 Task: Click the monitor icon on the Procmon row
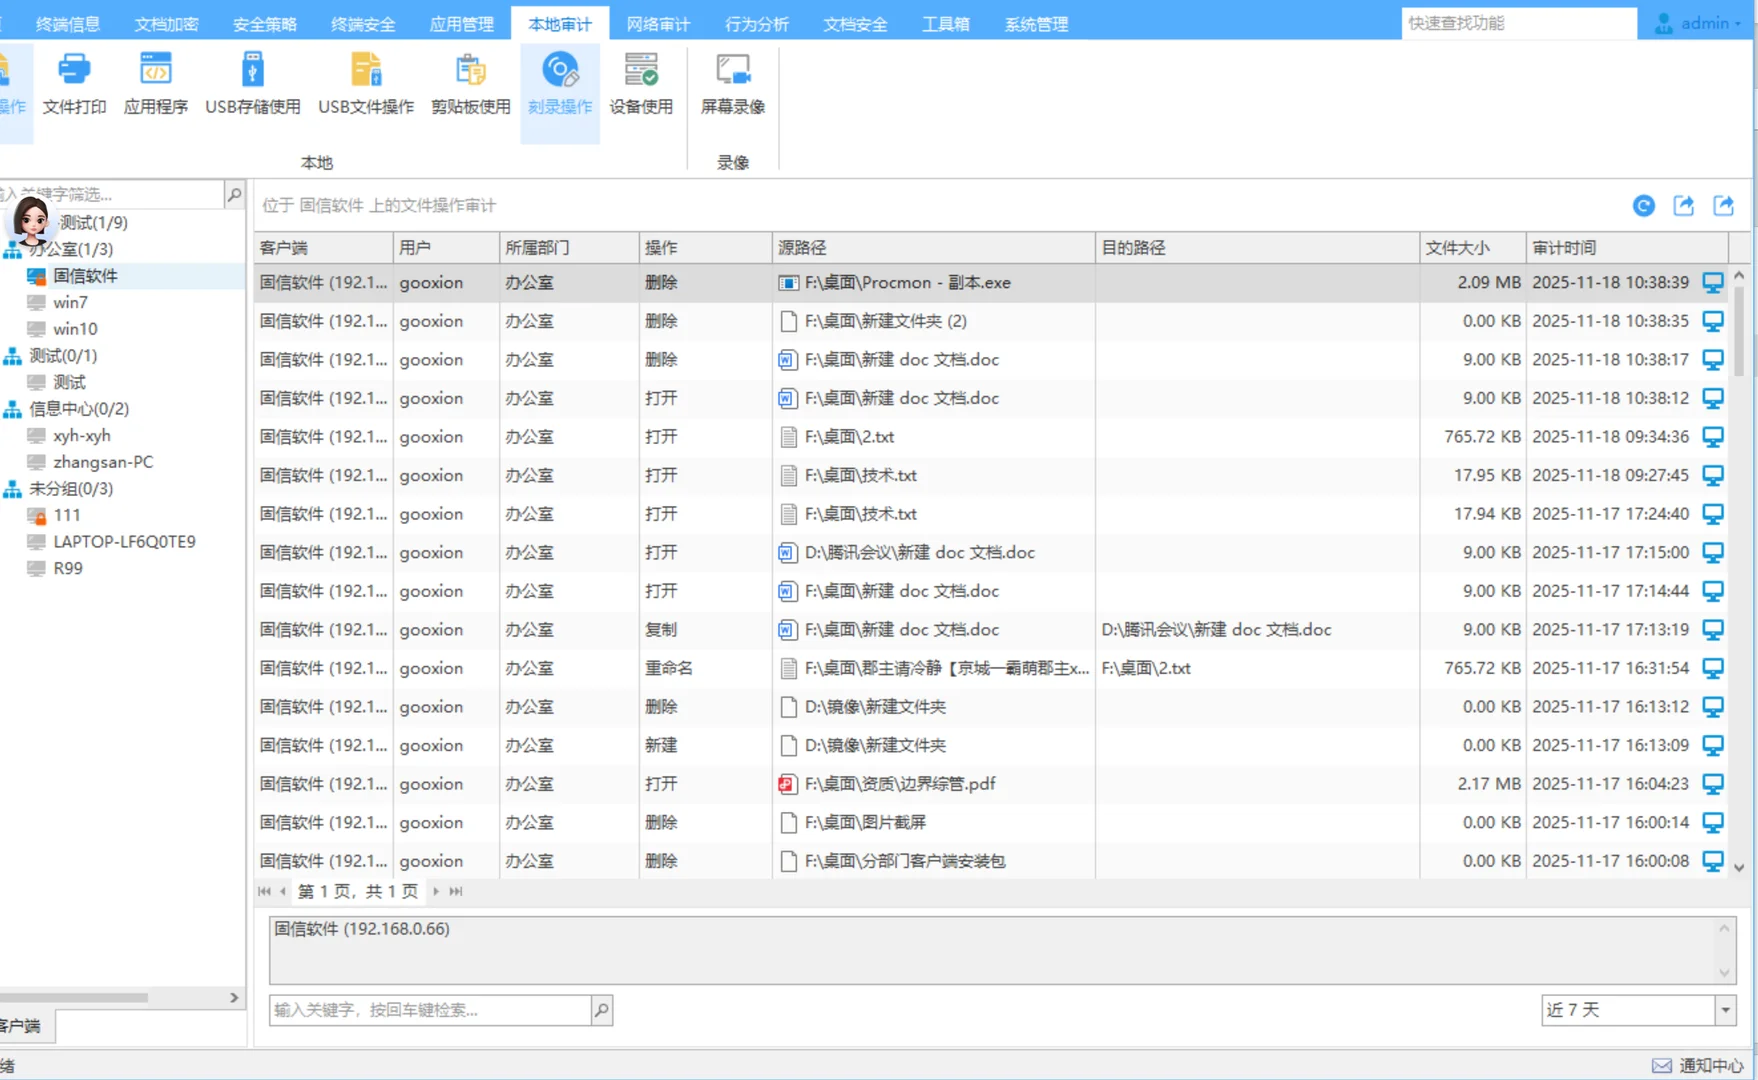(x=1712, y=282)
